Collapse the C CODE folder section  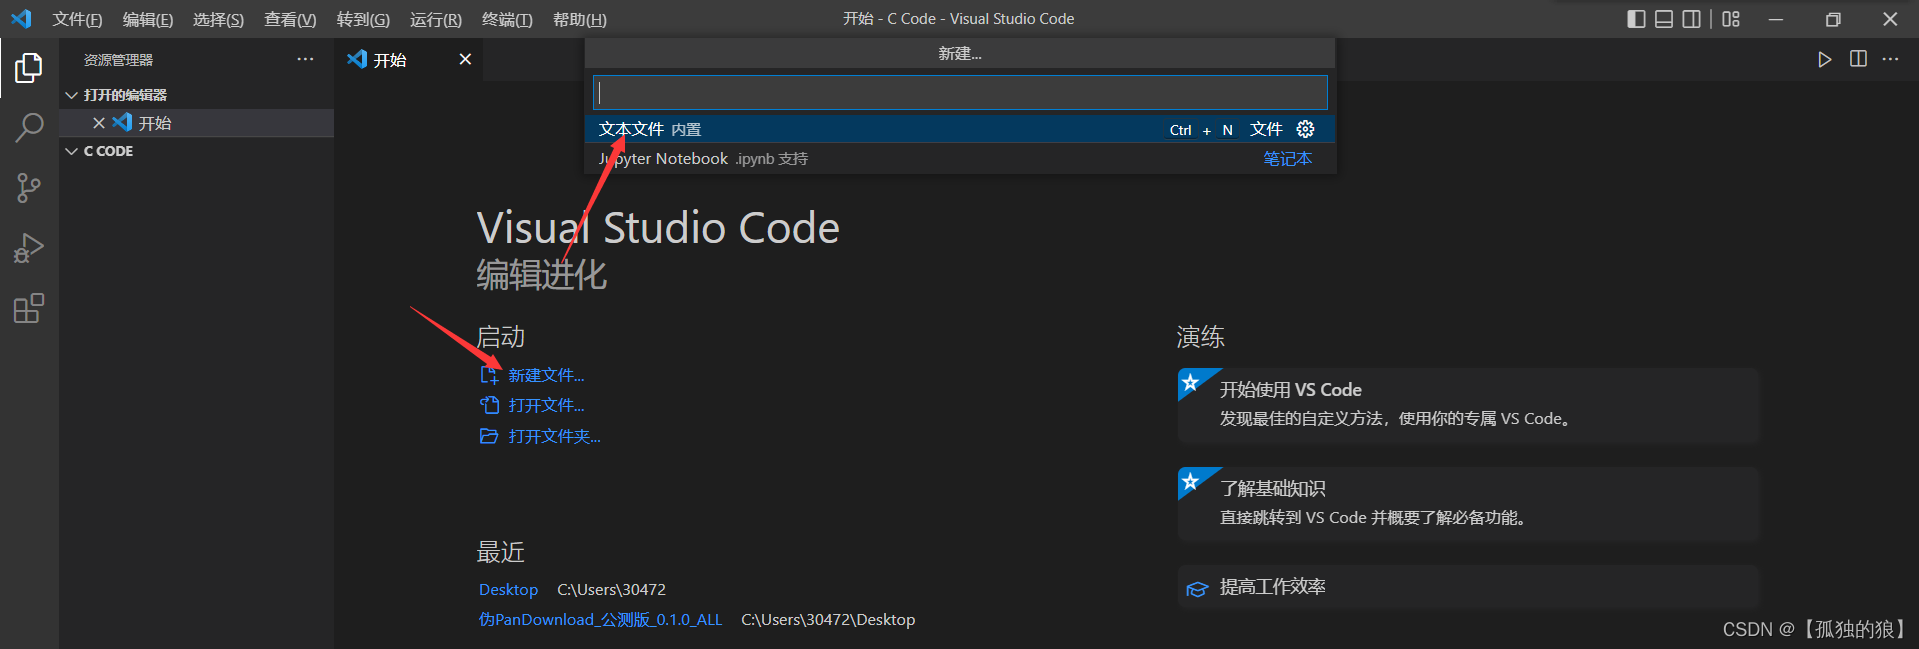pyautogui.click(x=71, y=151)
